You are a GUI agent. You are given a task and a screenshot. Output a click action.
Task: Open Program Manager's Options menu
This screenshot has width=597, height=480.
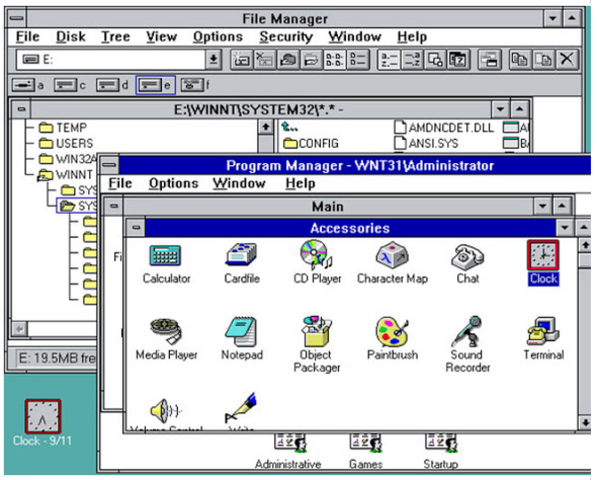tap(174, 183)
